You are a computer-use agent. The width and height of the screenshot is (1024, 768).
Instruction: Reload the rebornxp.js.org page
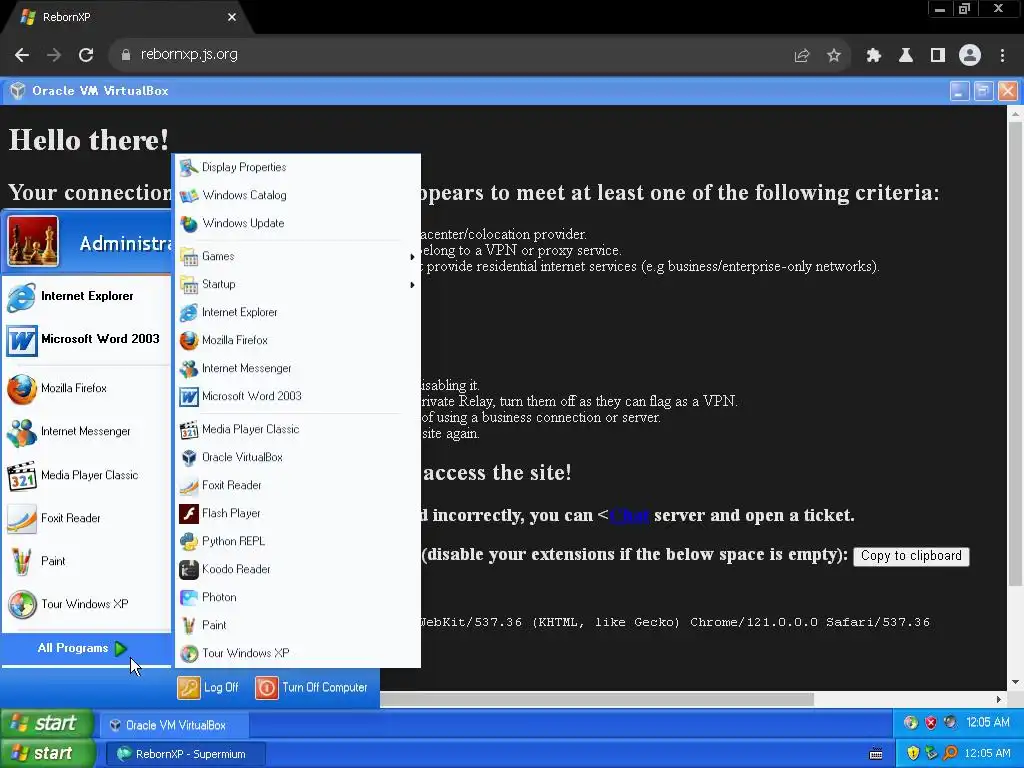(x=86, y=55)
